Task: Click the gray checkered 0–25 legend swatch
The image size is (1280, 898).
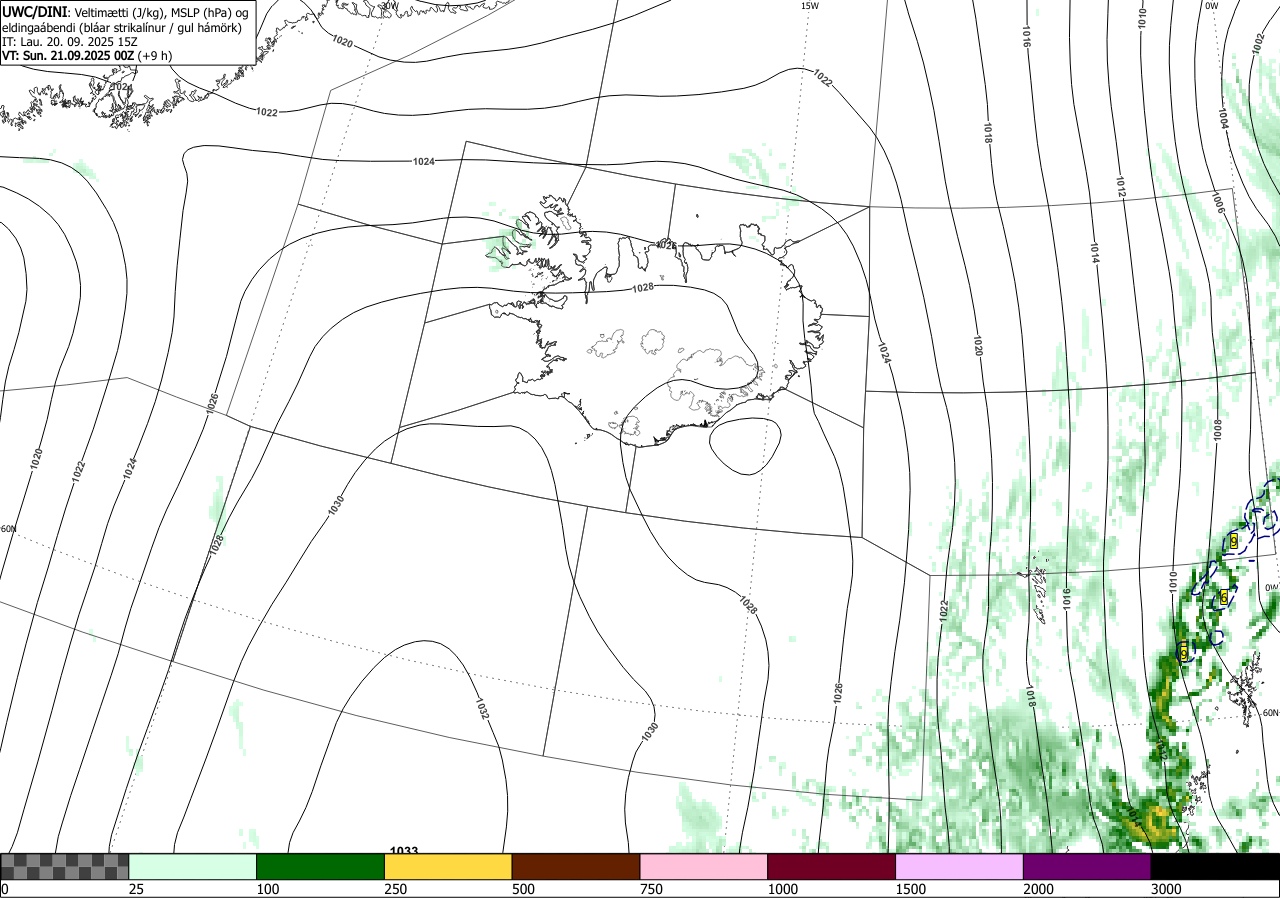Action: [64, 866]
